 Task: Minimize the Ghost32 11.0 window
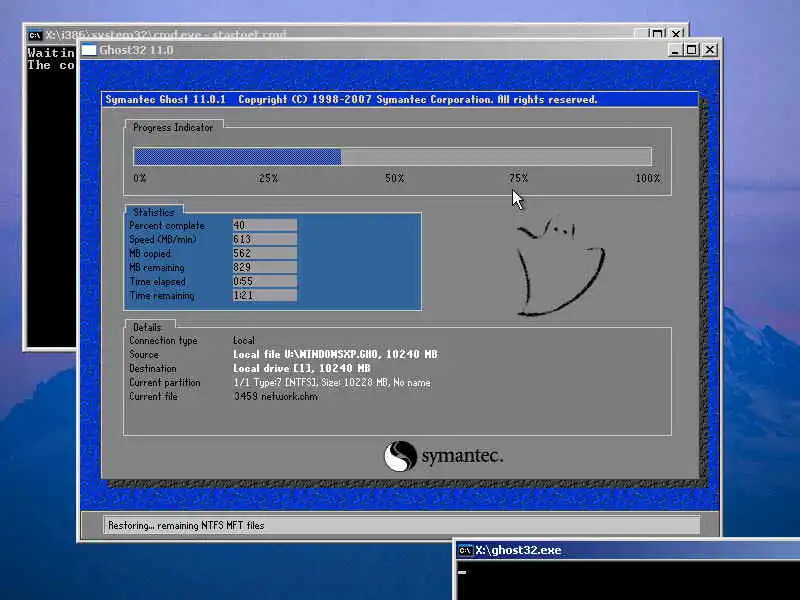tap(675, 50)
